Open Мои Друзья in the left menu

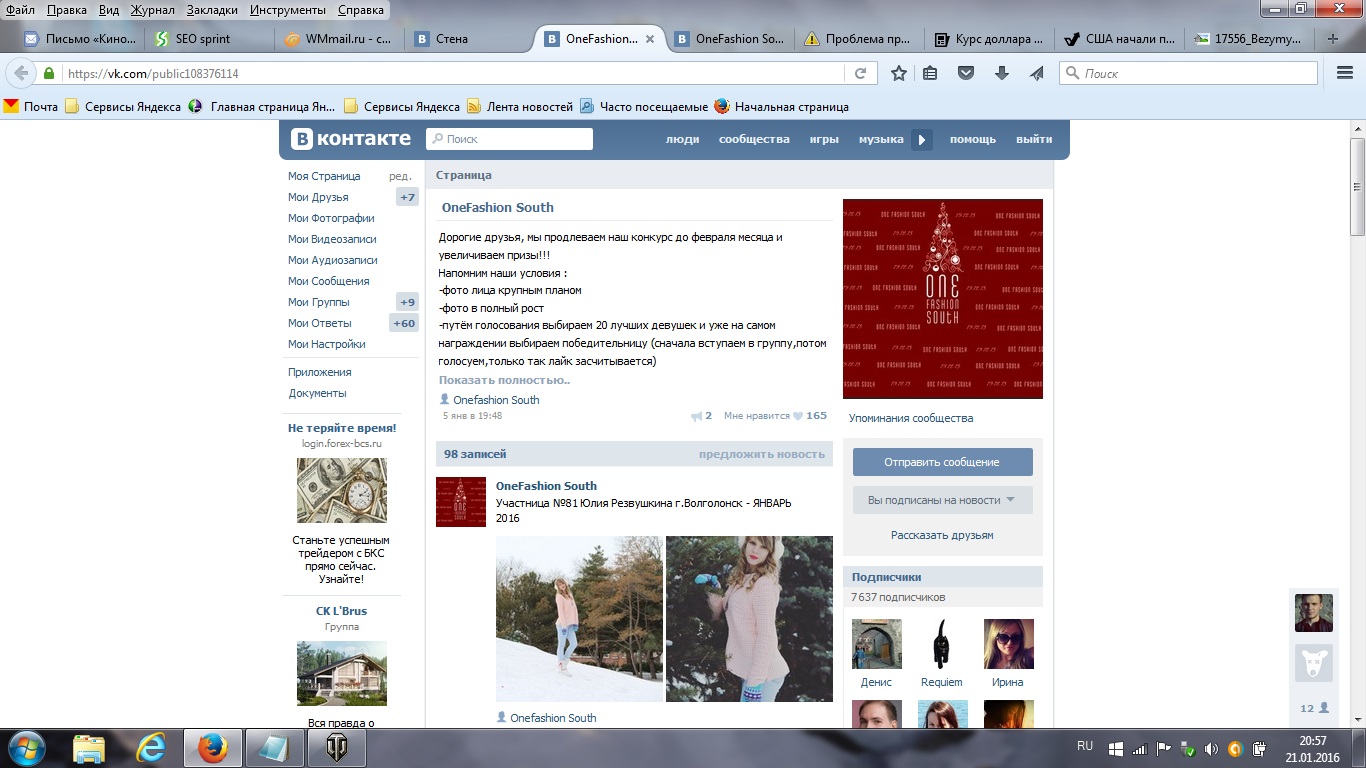click(x=318, y=197)
